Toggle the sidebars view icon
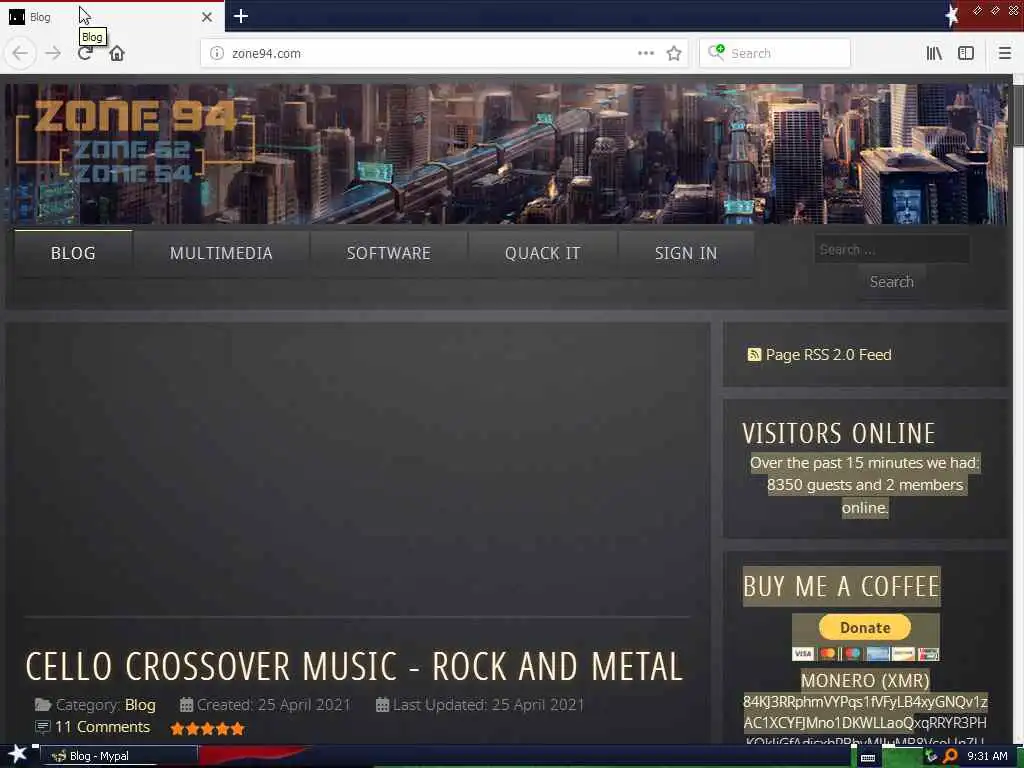Image resolution: width=1024 pixels, height=768 pixels. tap(966, 53)
